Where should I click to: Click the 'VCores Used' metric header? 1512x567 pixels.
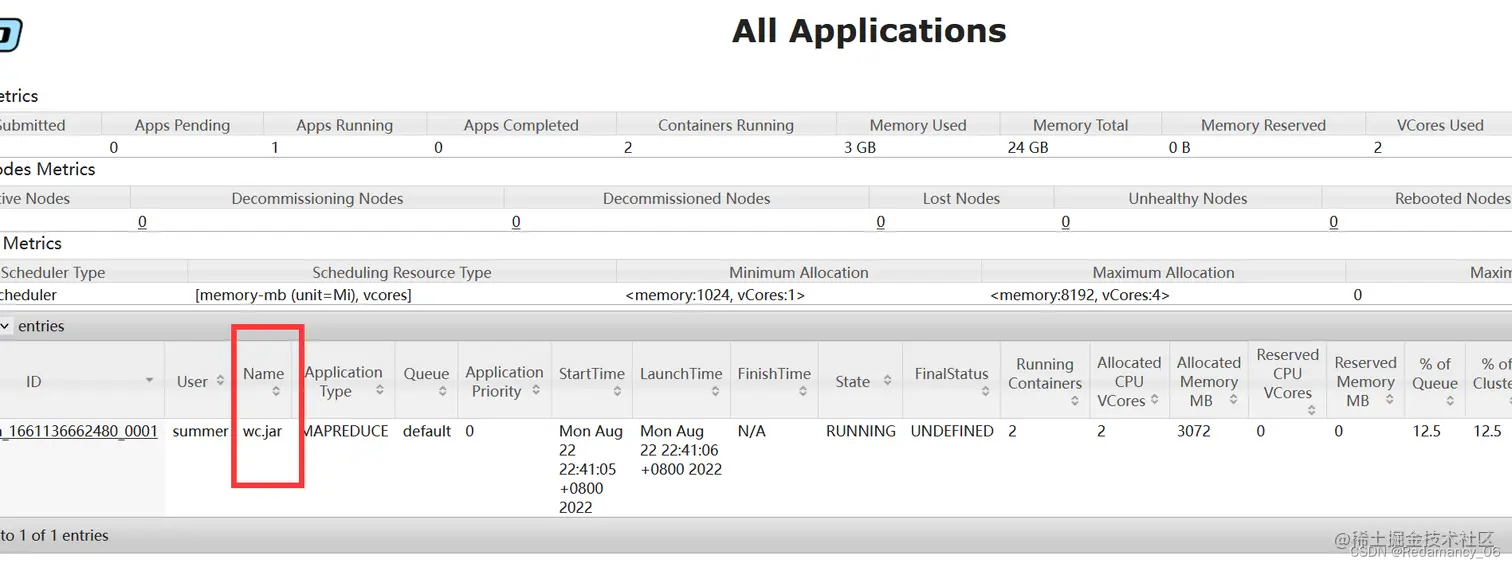pyautogui.click(x=1440, y=125)
